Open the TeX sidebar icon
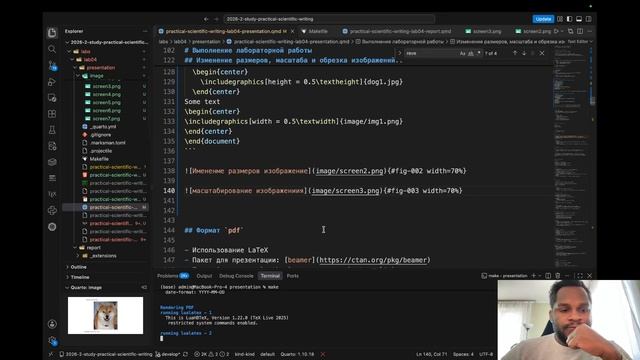 [52, 194]
